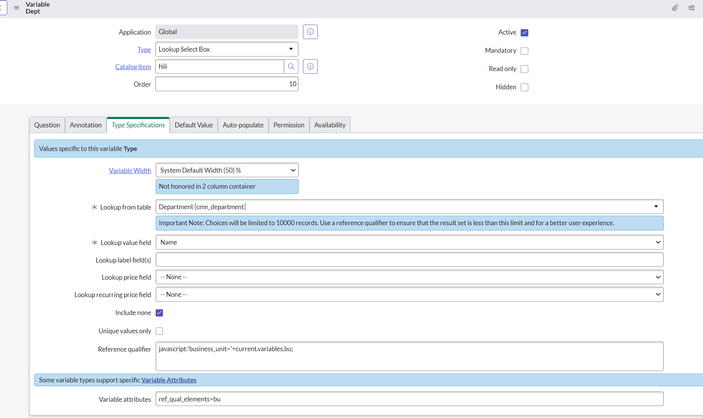This screenshot has width=703, height=418.
Task: Click Catalog item lookup search icon
Action: 291,67
